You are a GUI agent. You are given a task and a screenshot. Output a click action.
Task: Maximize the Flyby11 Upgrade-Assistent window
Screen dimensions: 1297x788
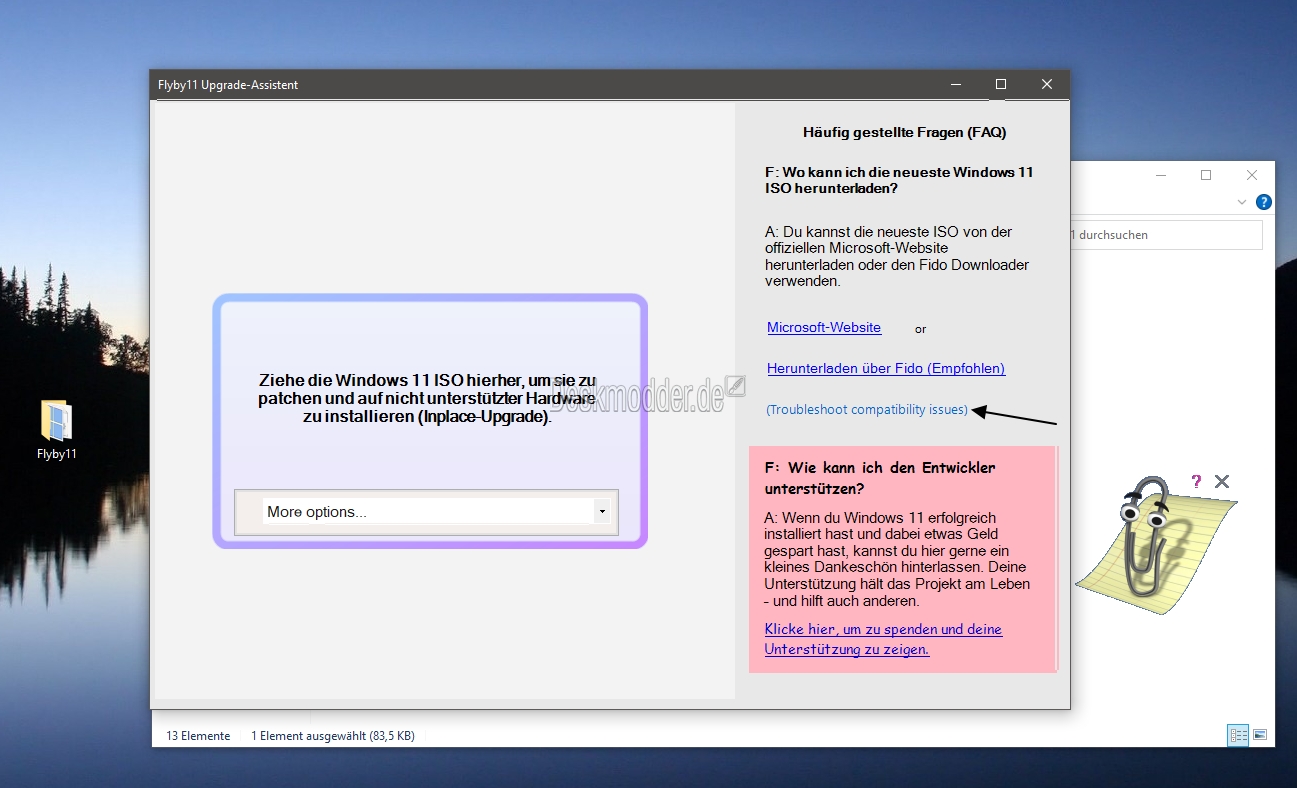[1001, 85]
